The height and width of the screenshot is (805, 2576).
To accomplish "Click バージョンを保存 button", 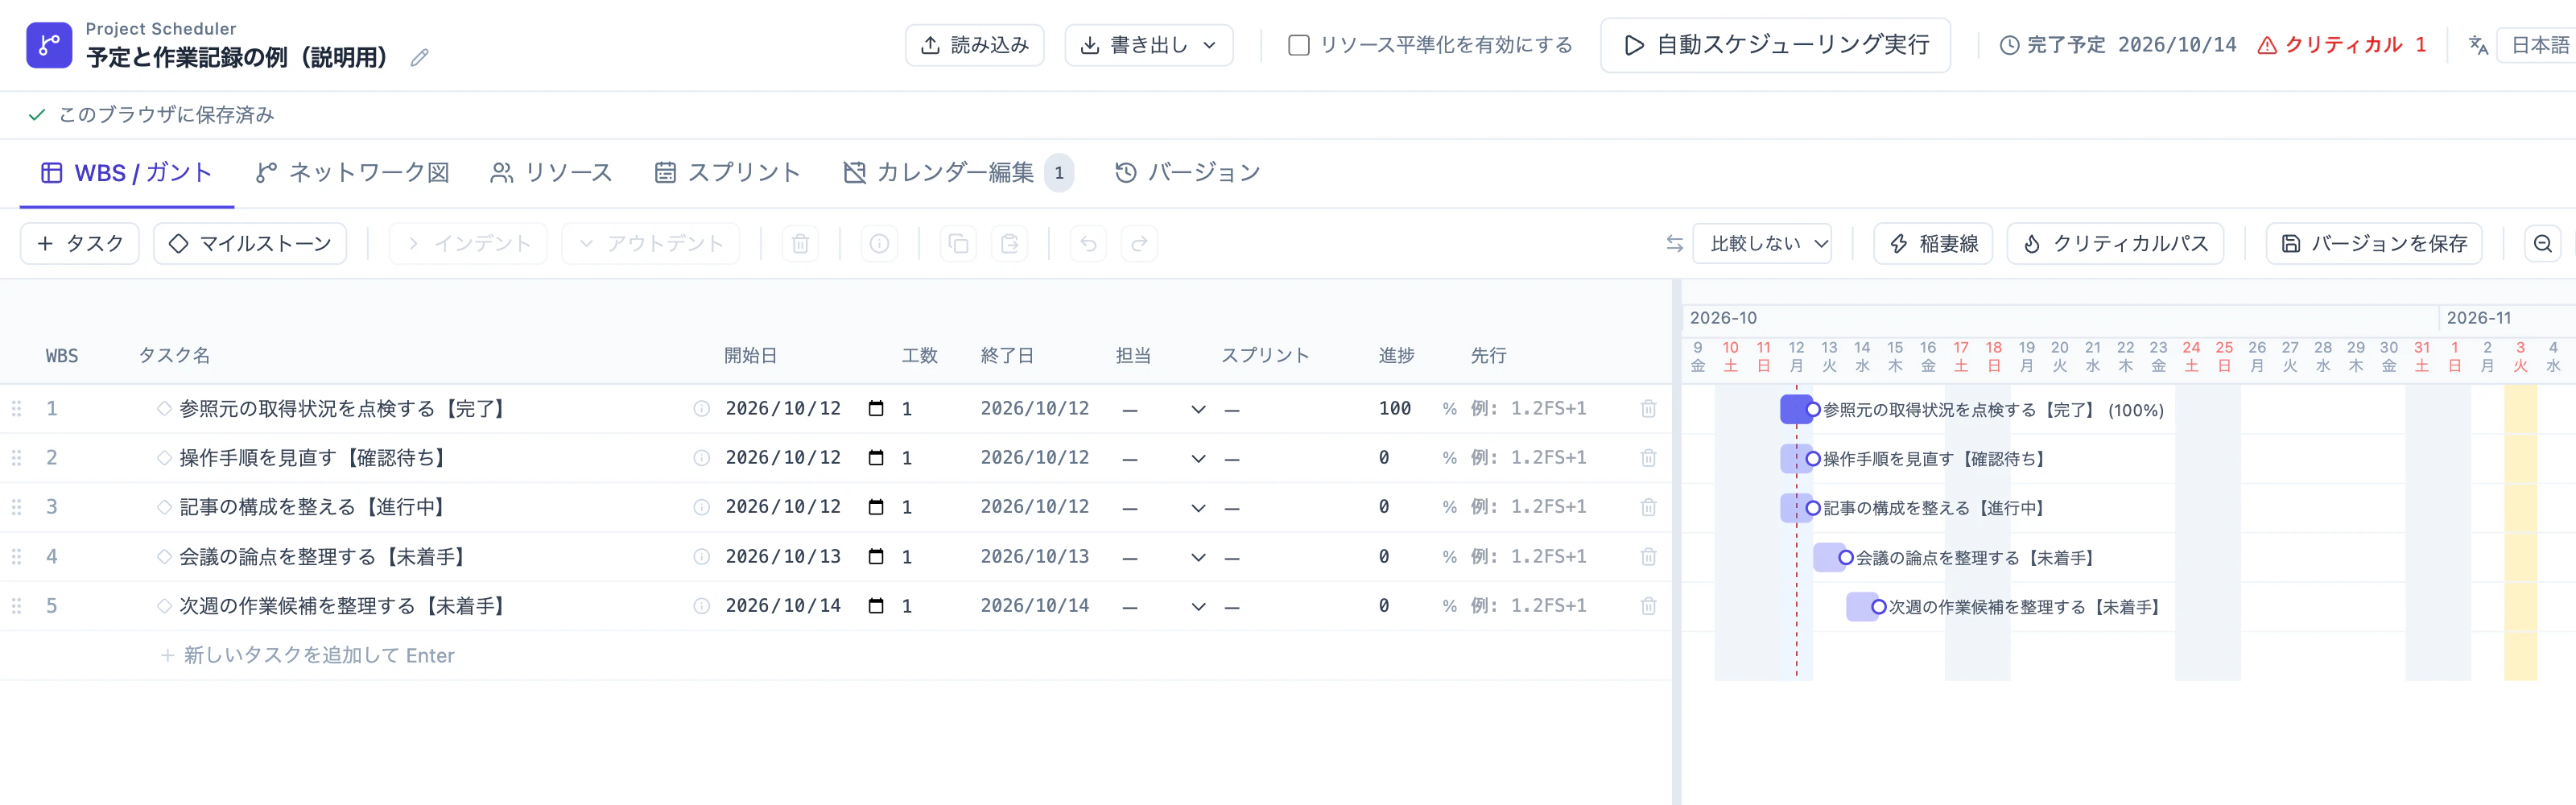I will 2373,244.
